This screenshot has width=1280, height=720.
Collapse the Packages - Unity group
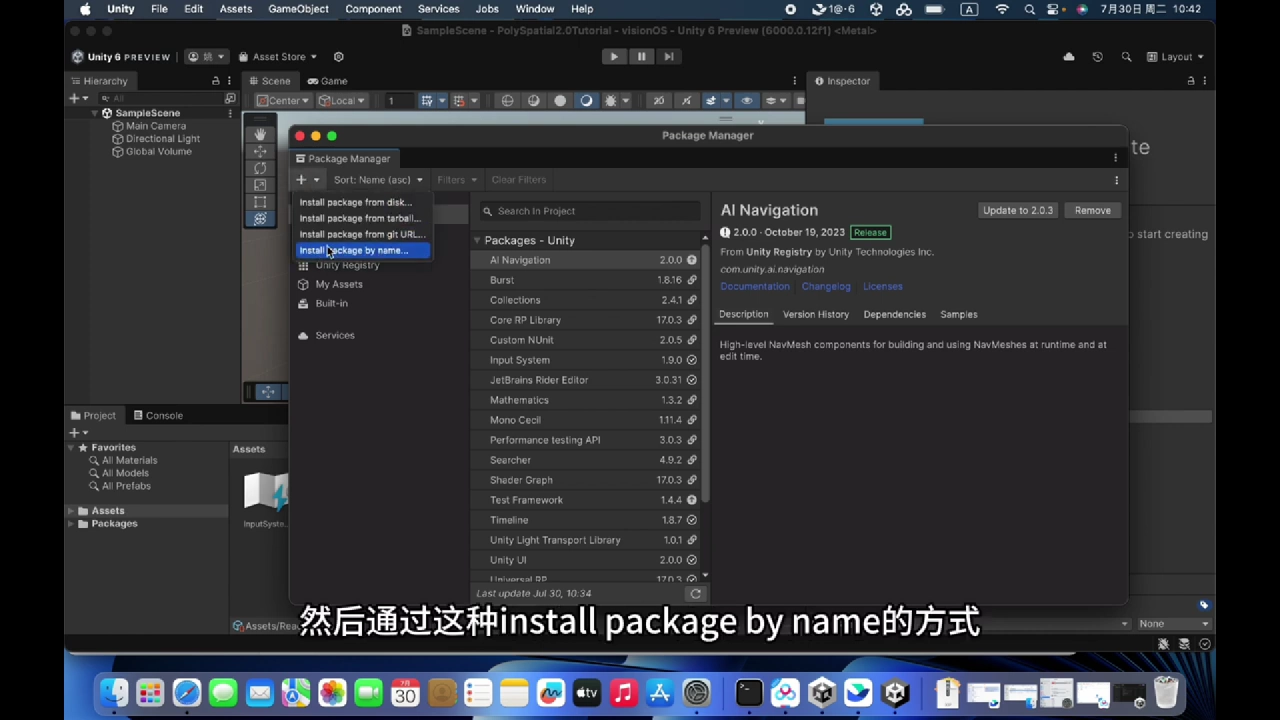point(478,241)
